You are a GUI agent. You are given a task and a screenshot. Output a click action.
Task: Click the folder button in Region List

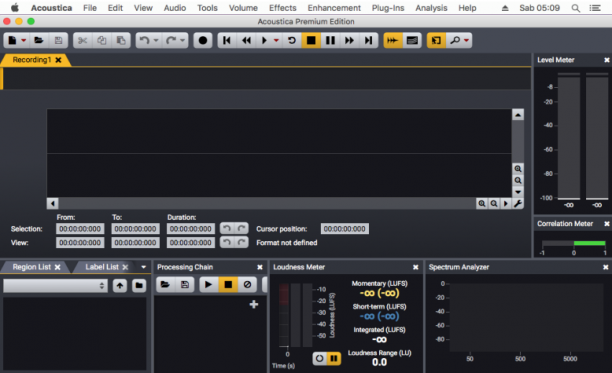139,286
